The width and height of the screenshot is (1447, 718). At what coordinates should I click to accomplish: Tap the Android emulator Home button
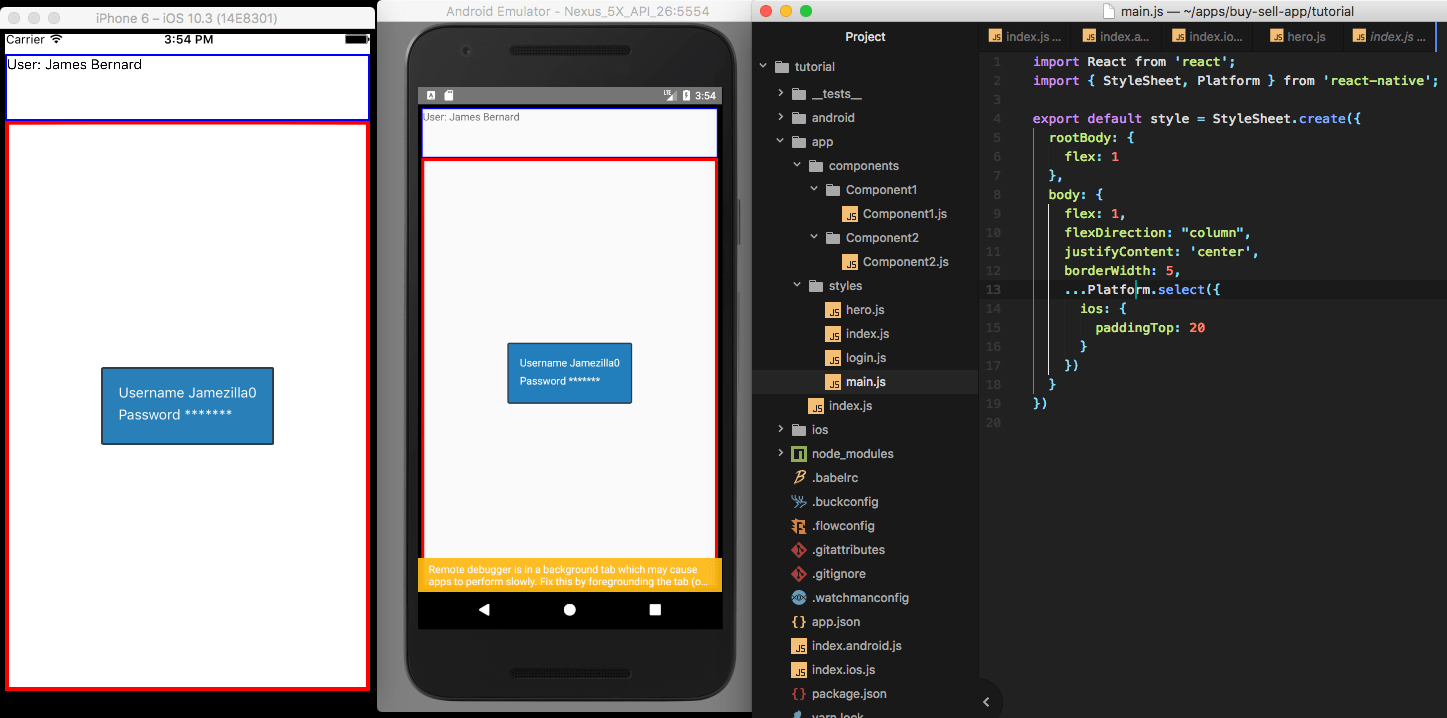tap(570, 610)
